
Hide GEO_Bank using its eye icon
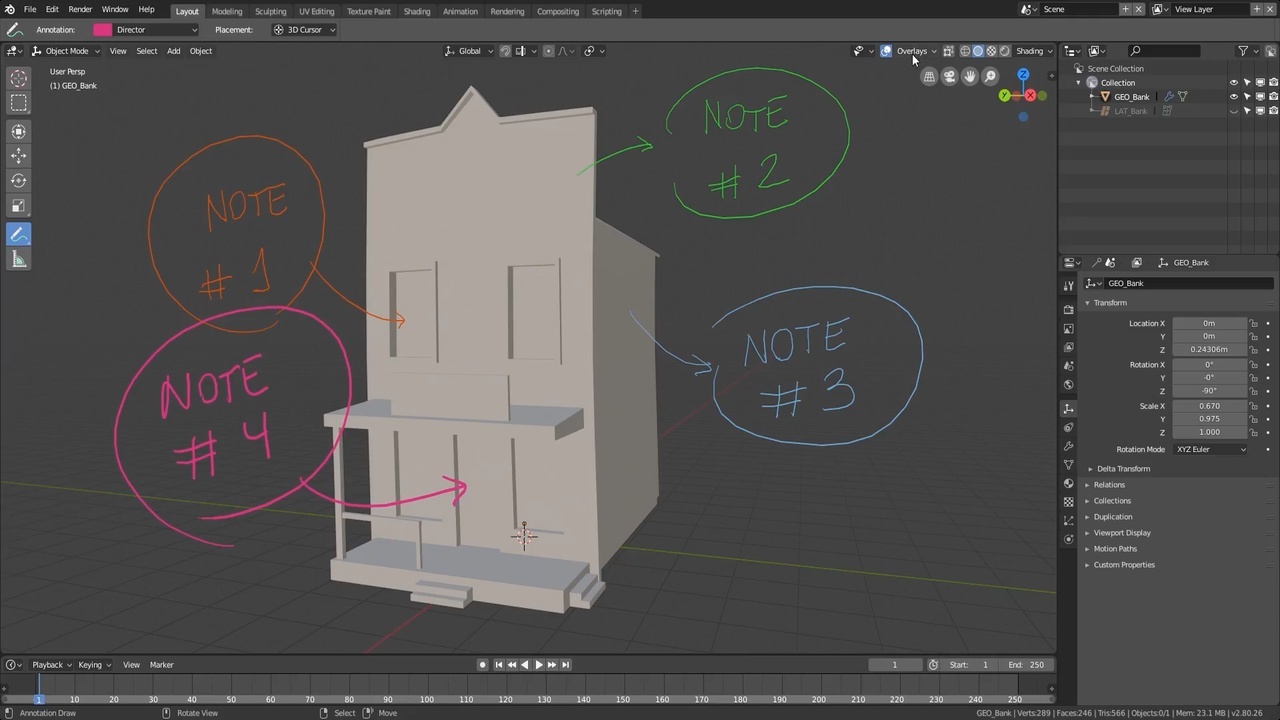coord(1233,97)
